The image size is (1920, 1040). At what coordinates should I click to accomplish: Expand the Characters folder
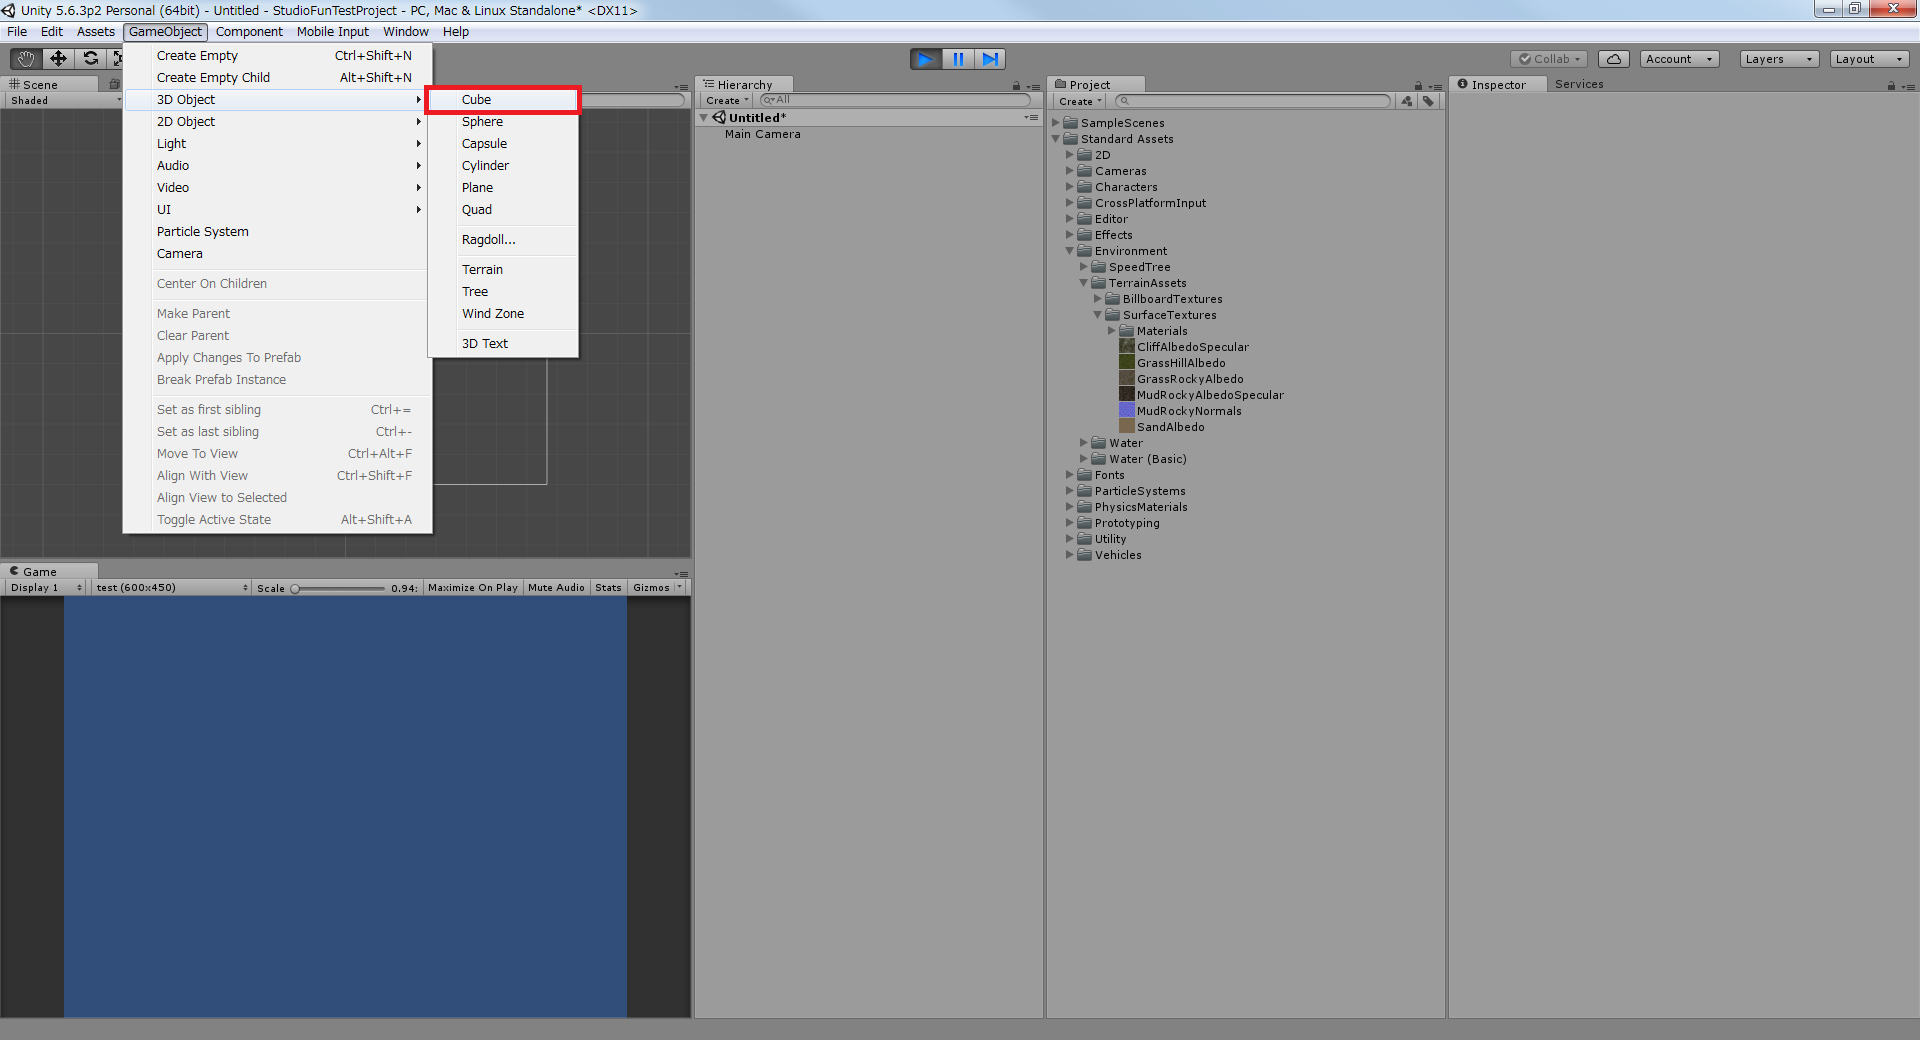(x=1070, y=187)
